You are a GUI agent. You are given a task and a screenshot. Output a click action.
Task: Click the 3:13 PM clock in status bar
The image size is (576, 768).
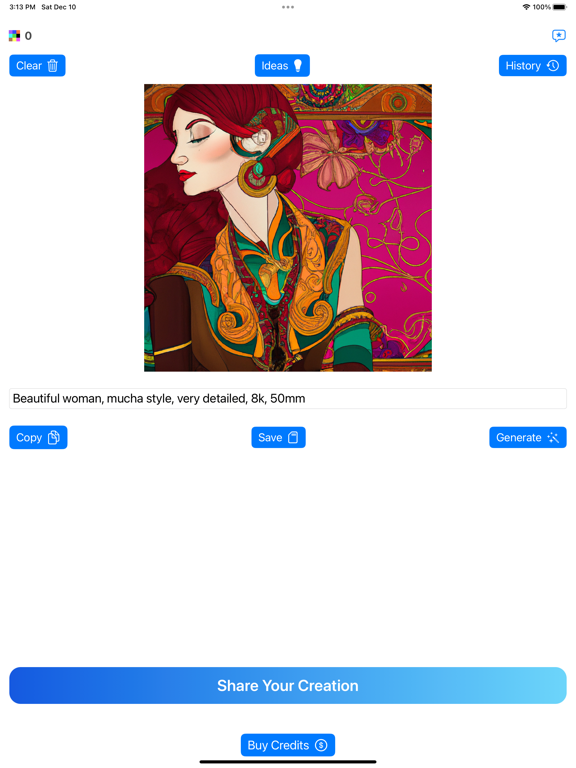pyautogui.click(x=23, y=7)
